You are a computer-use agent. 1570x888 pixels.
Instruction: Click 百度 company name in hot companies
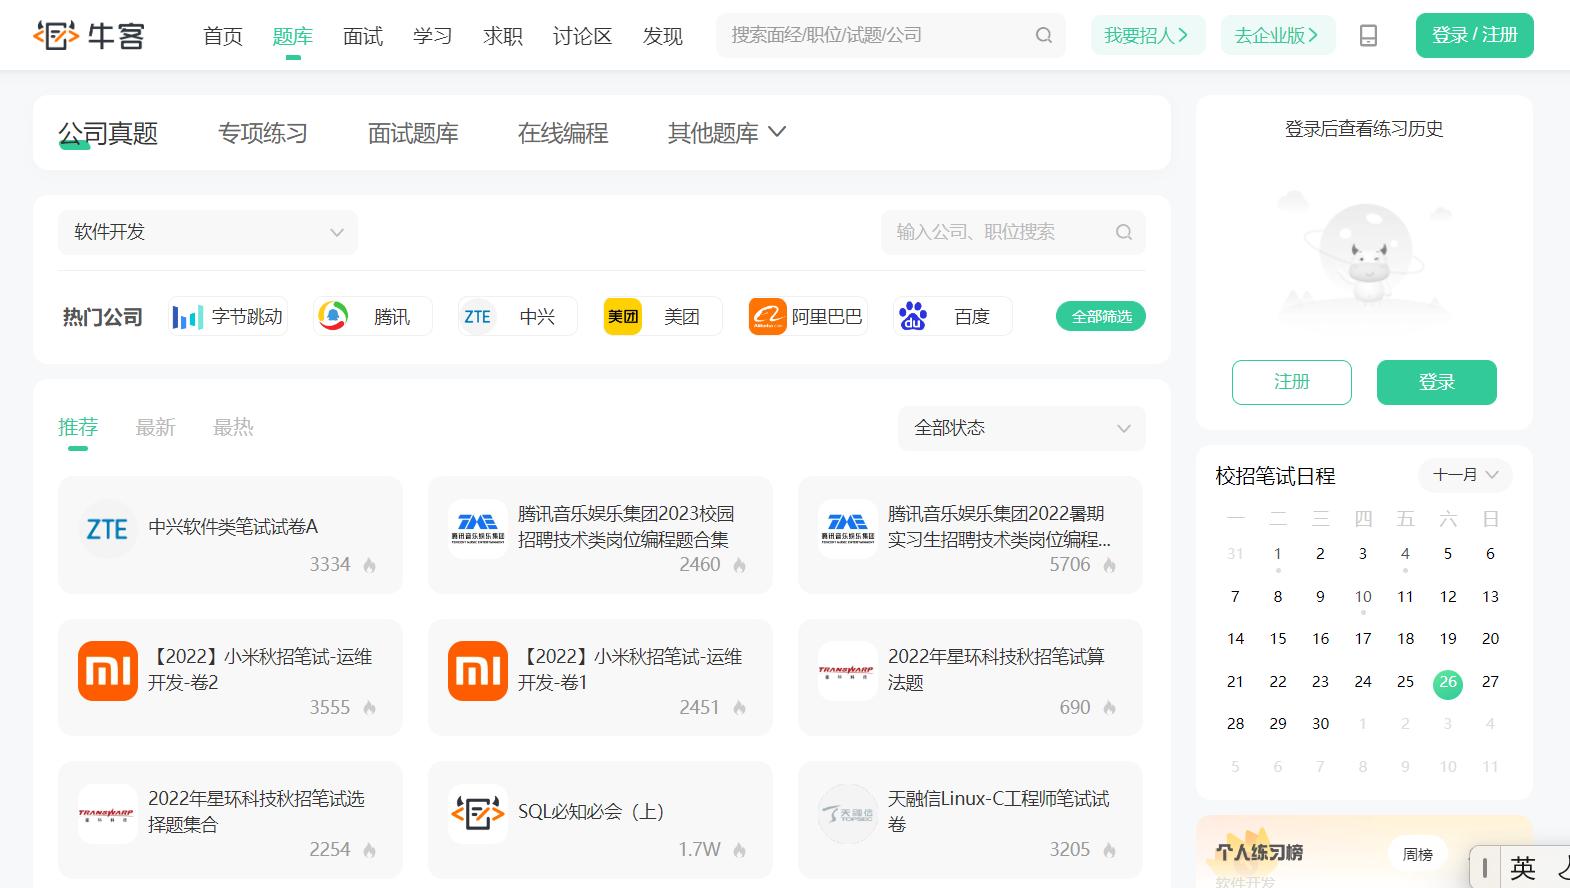click(x=972, y=317)
